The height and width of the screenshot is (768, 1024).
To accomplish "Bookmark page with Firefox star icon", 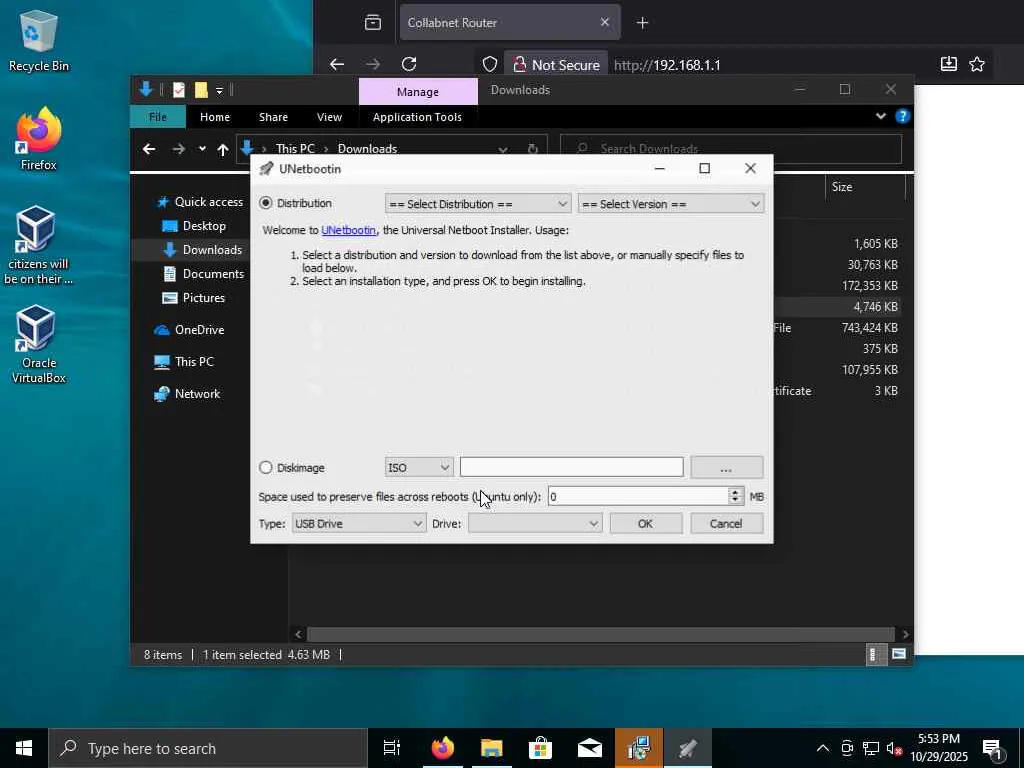I will (x=977, y=64).
